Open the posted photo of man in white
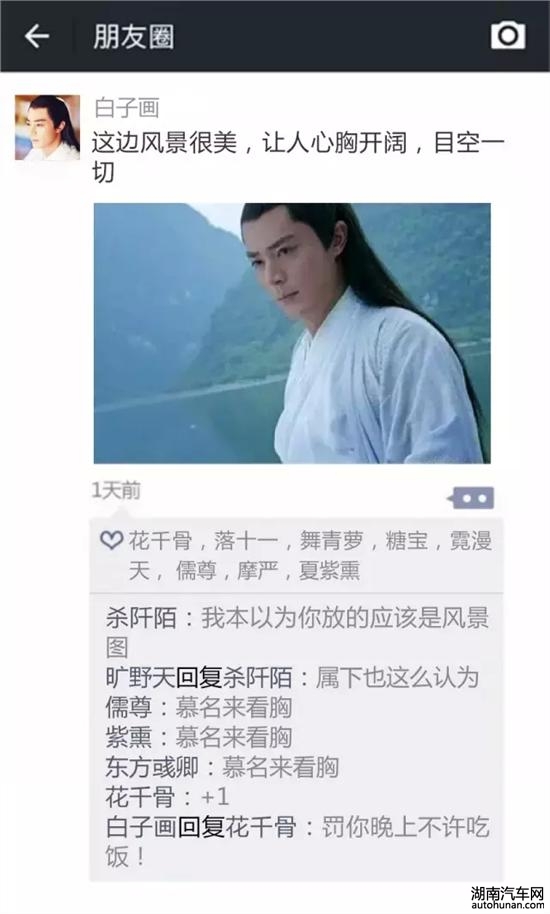Screen dimensions: 550x914 (292, 333)
